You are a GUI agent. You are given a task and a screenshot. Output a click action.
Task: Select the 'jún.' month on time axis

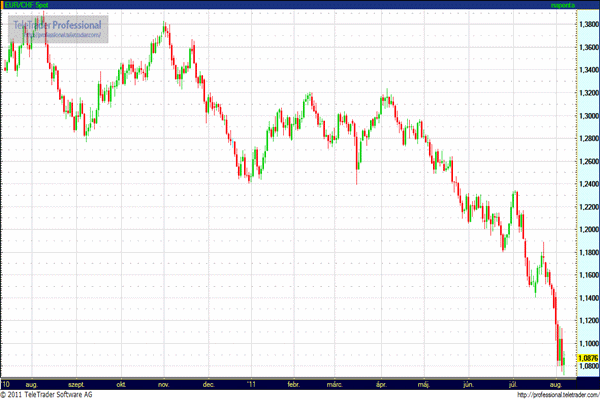point(469,383)
